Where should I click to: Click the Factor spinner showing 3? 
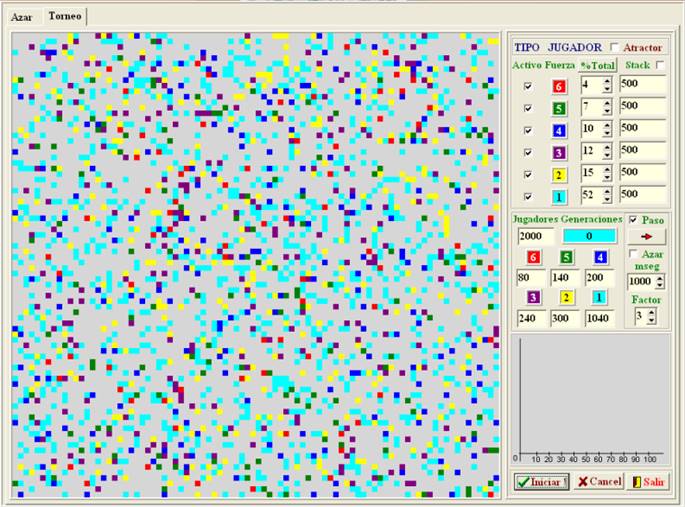click(644, 316)
